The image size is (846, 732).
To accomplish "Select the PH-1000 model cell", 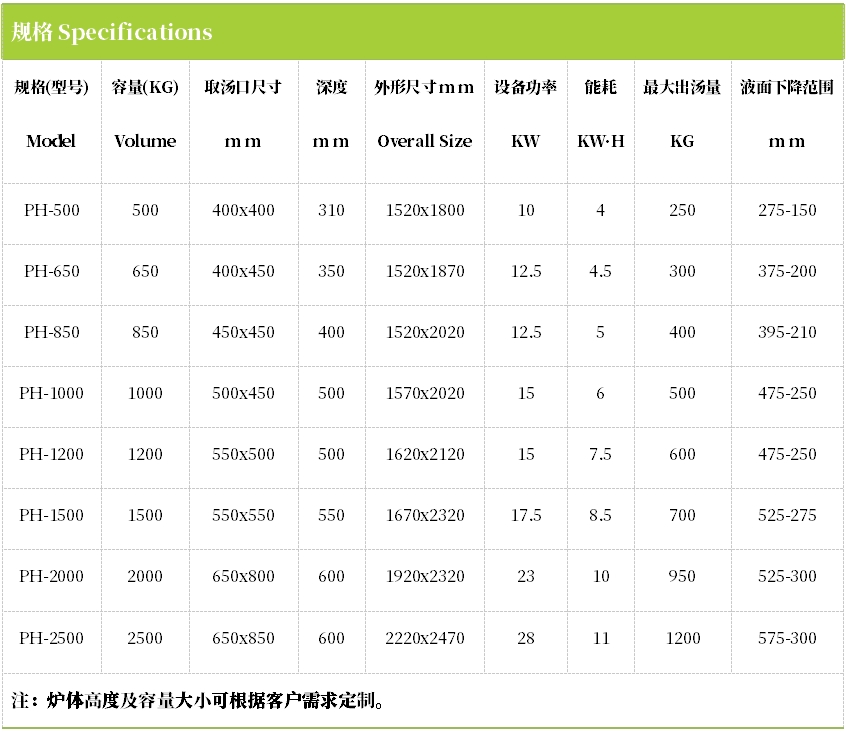I will click(51, 393).
